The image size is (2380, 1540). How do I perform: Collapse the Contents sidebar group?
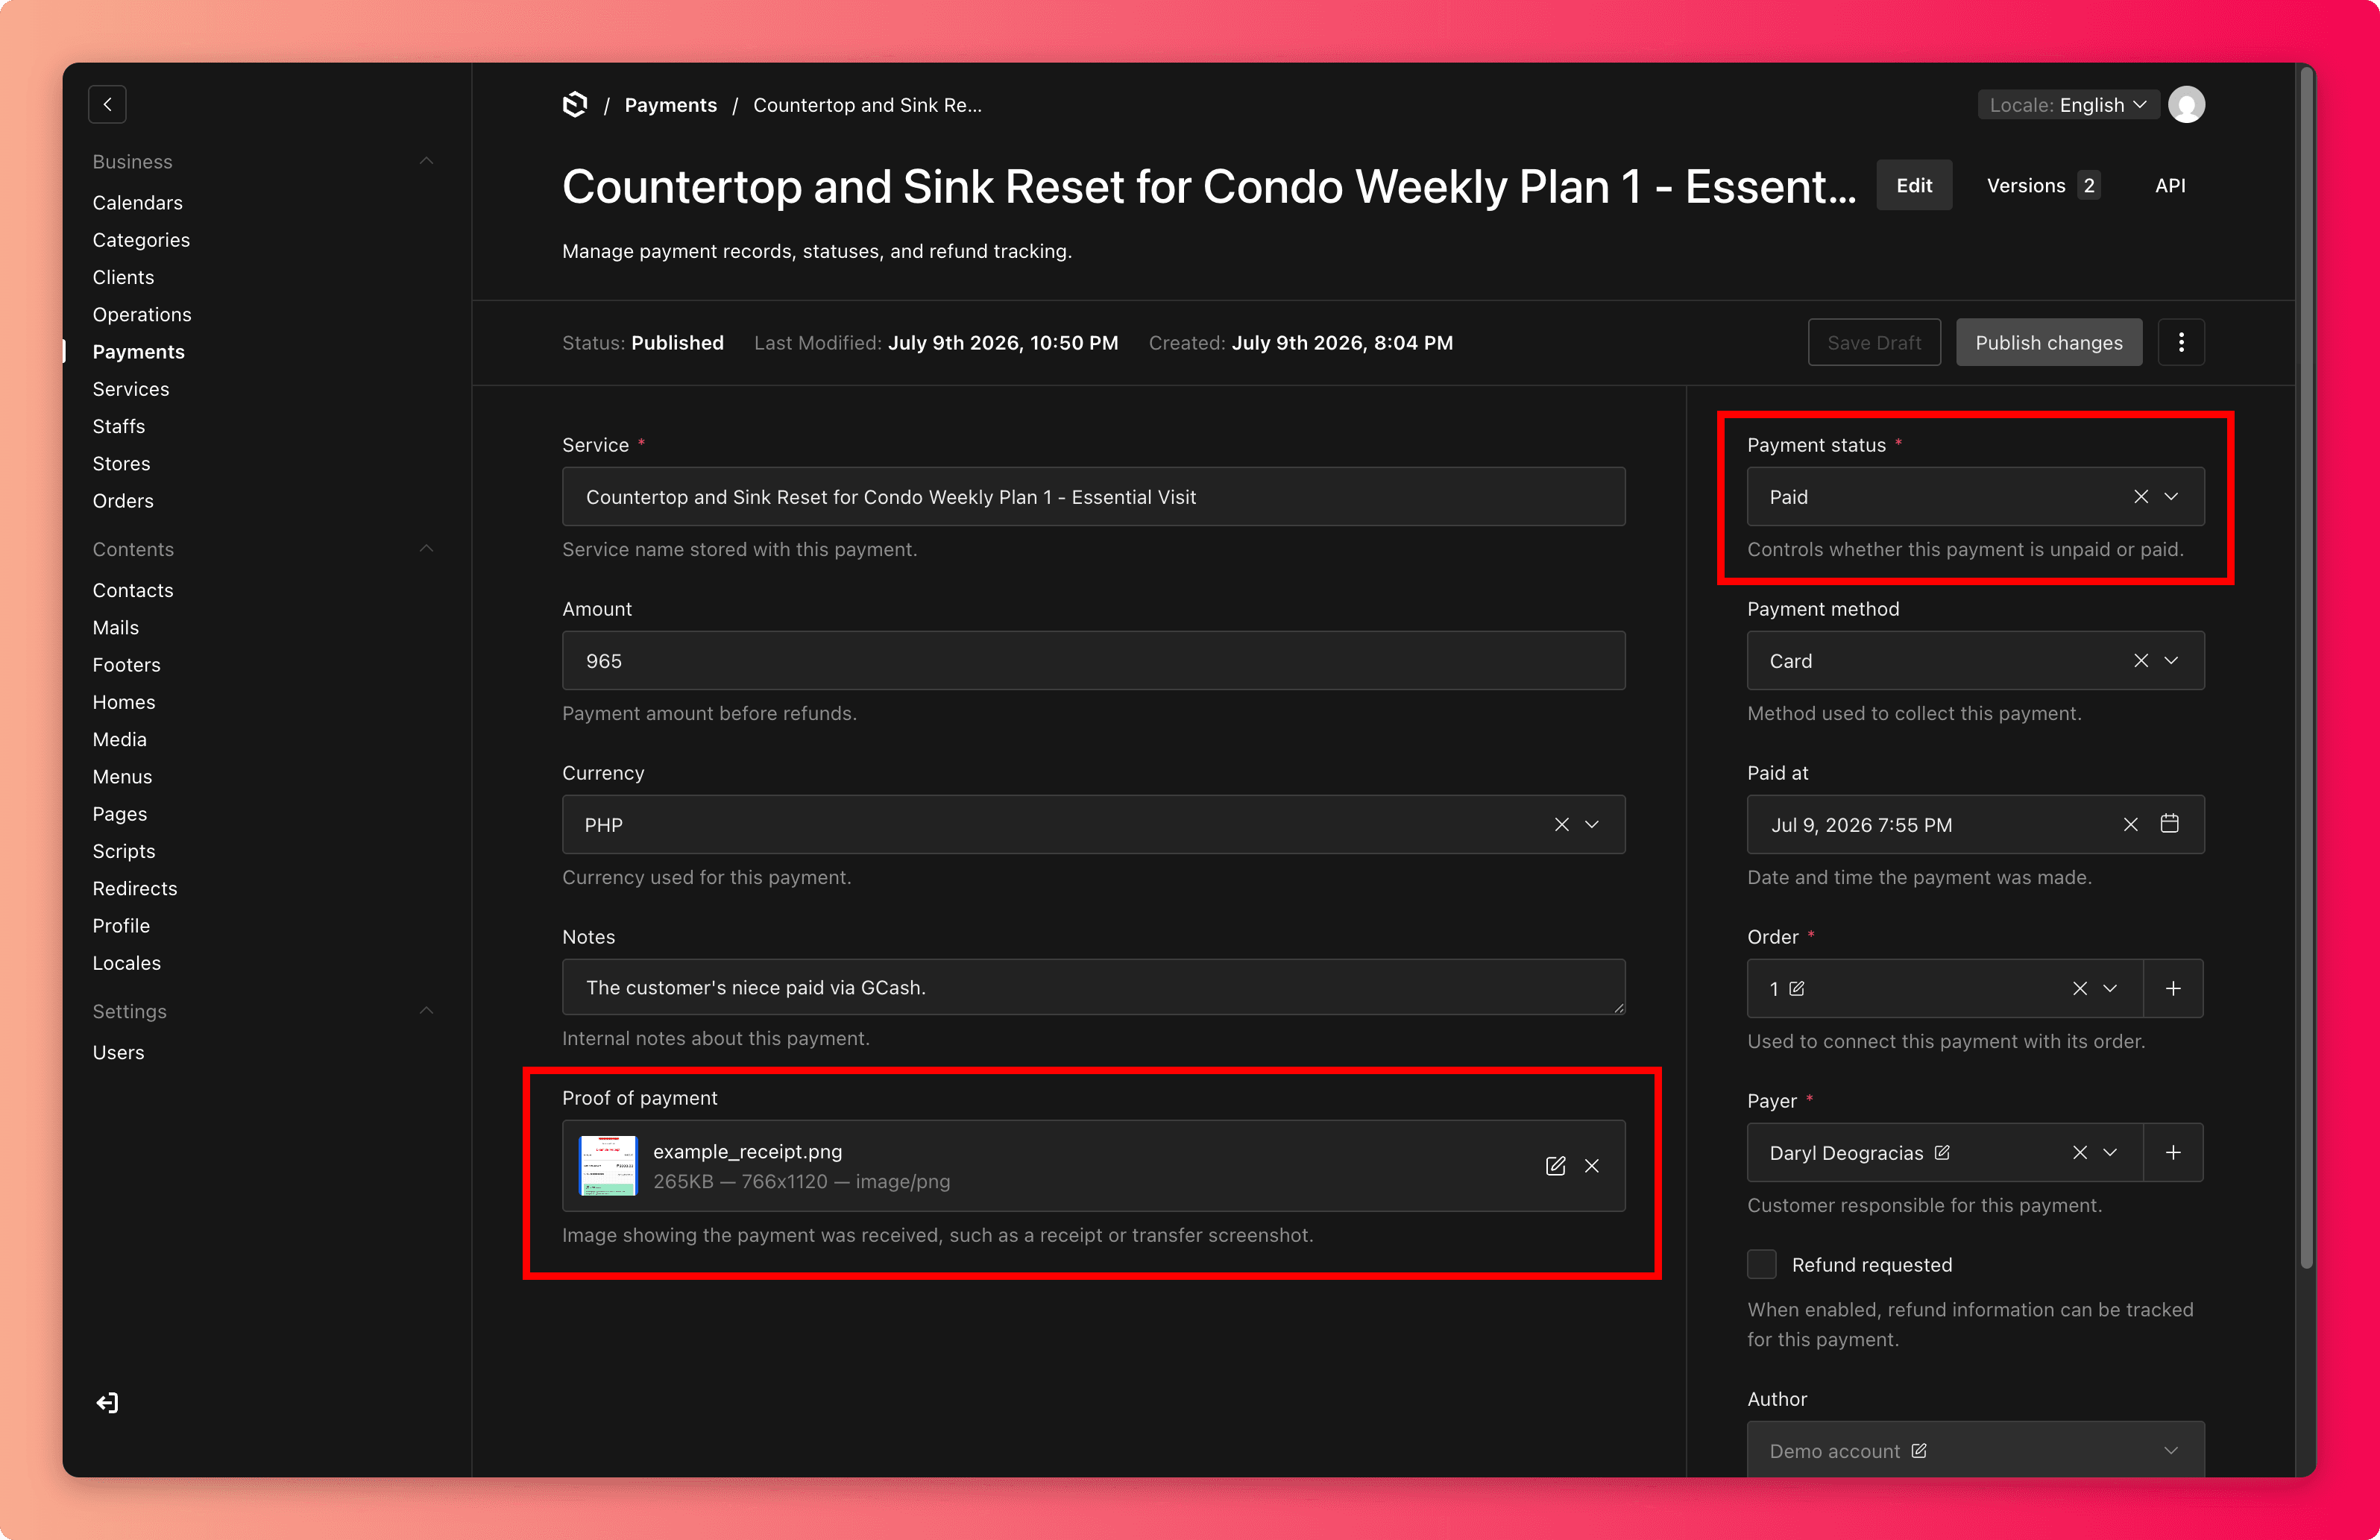pos(426,548)
